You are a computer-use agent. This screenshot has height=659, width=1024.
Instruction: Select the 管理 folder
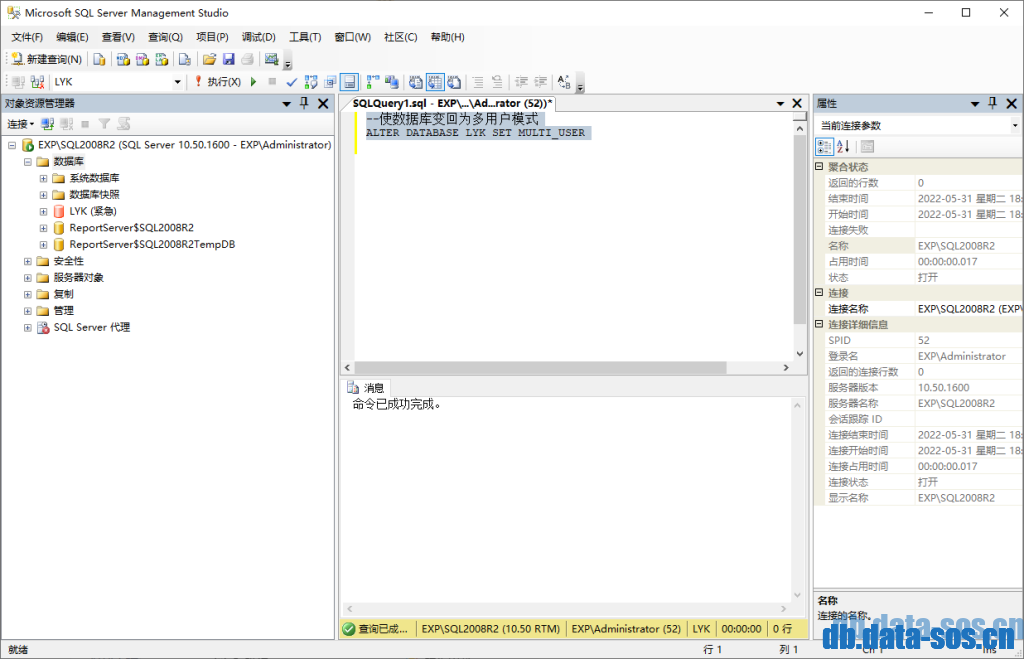click(x=63, y=311)
